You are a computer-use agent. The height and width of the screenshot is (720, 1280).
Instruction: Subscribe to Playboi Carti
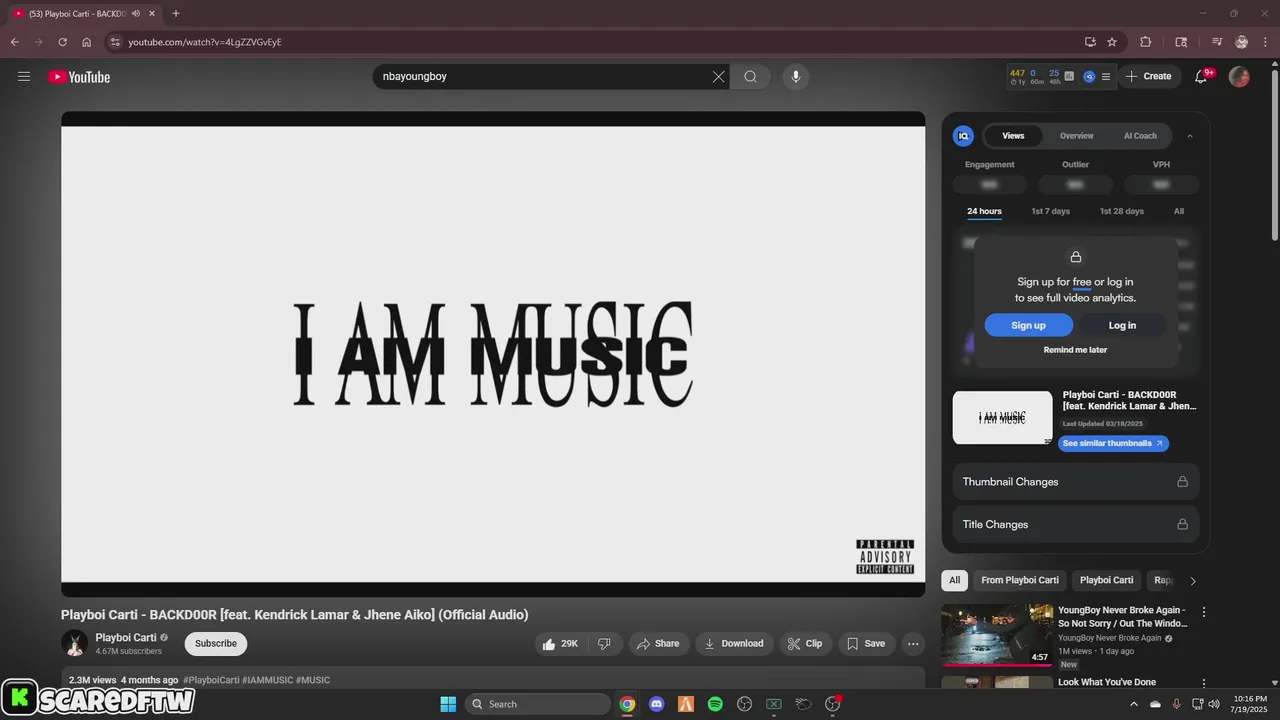[216, 644]
